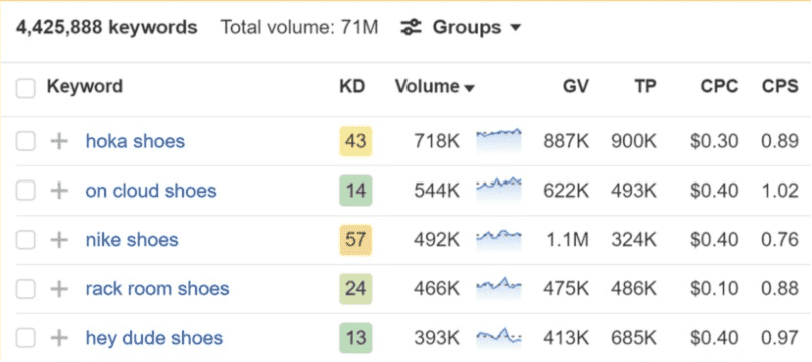The width and height of the screenshot is (812, 362).
Task: Click the plus icon beside hey dude shoes
Action: click(x=59, y=338)
